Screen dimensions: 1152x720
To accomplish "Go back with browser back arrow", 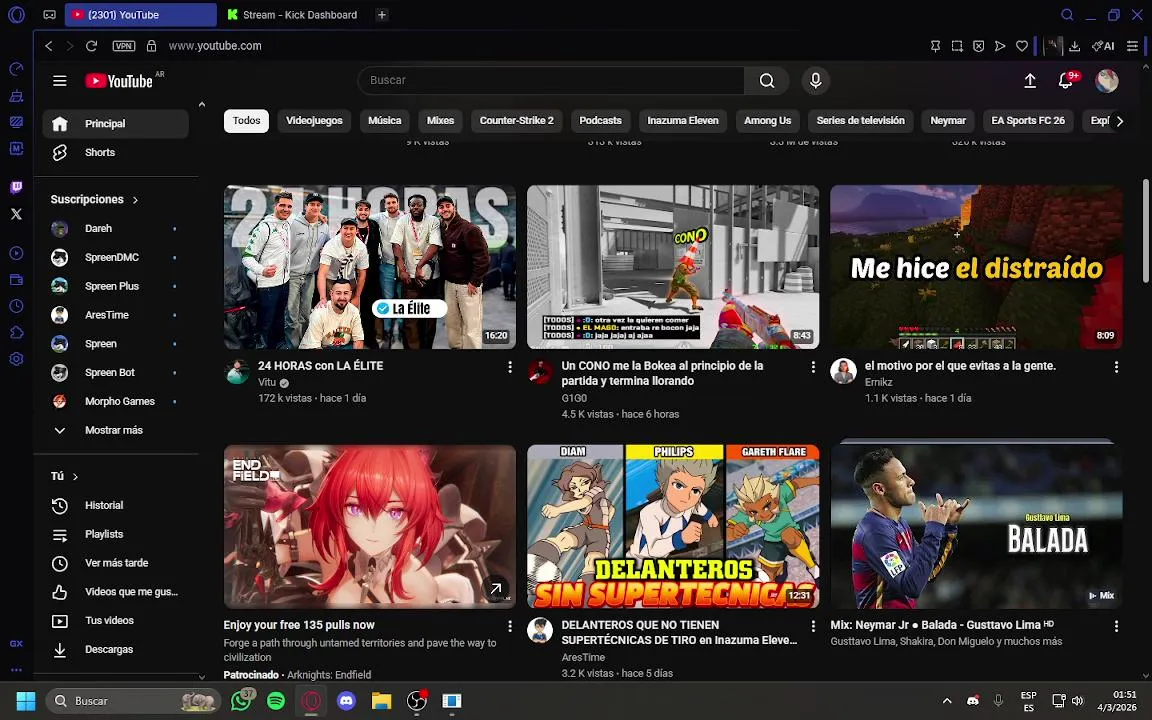I will pos(48,46).
